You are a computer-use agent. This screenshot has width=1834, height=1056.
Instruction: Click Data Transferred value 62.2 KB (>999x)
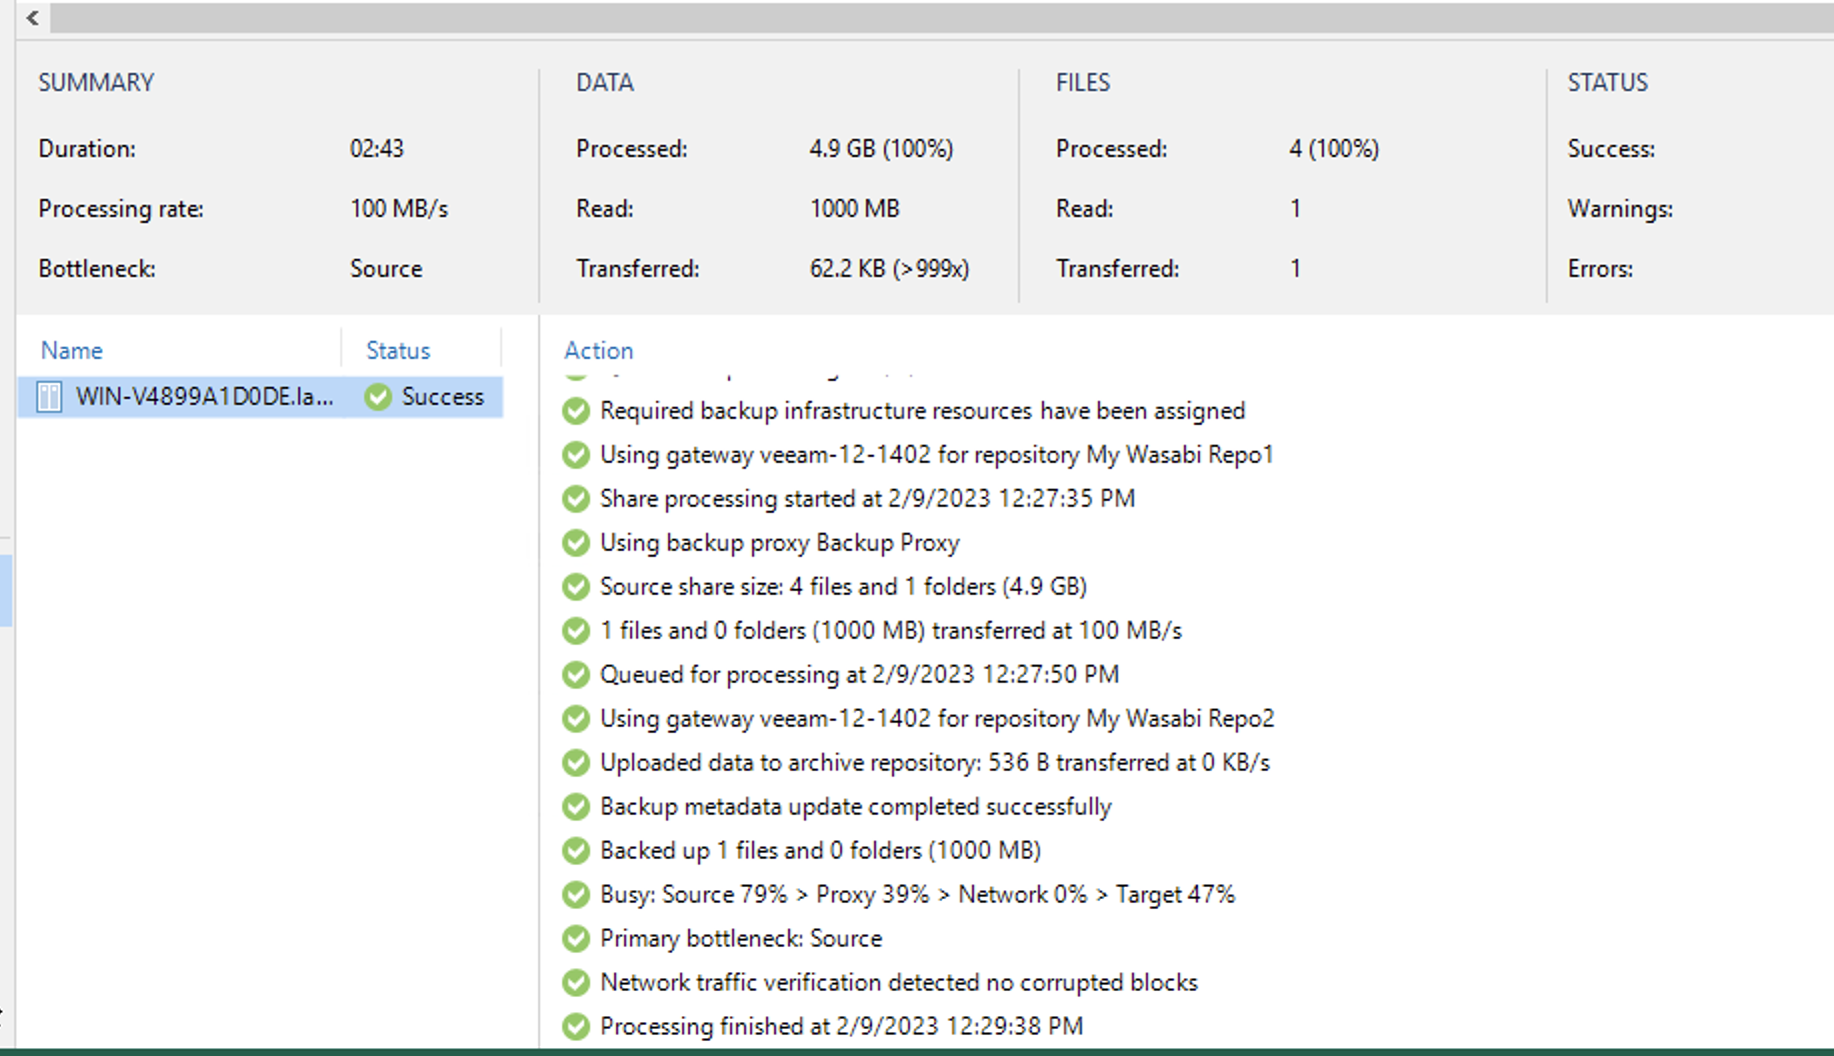click(x=889, y=269)
